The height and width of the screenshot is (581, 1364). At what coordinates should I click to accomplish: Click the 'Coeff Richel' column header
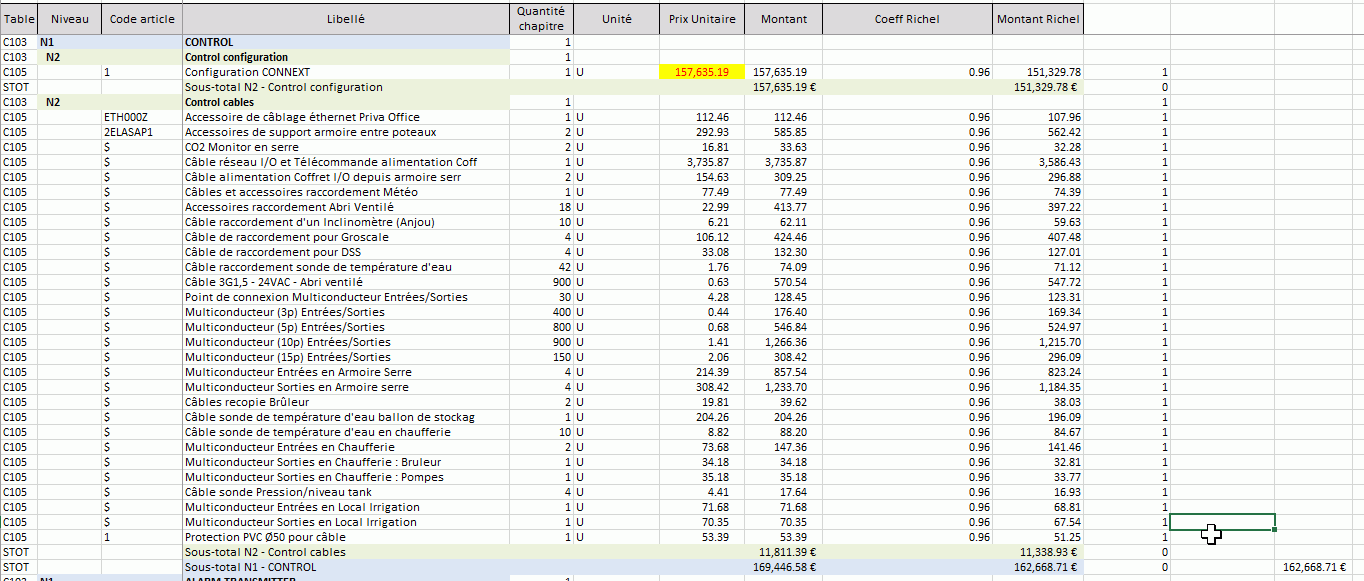907,19
